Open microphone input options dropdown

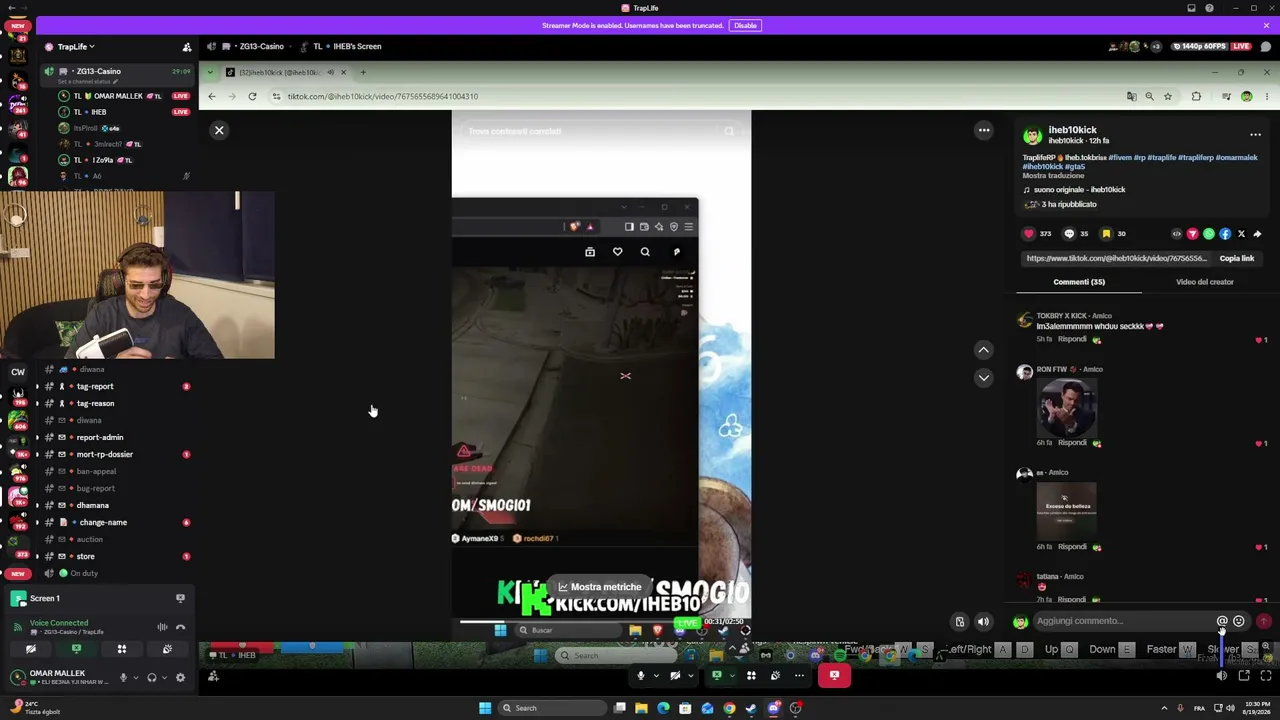(135, 677)
